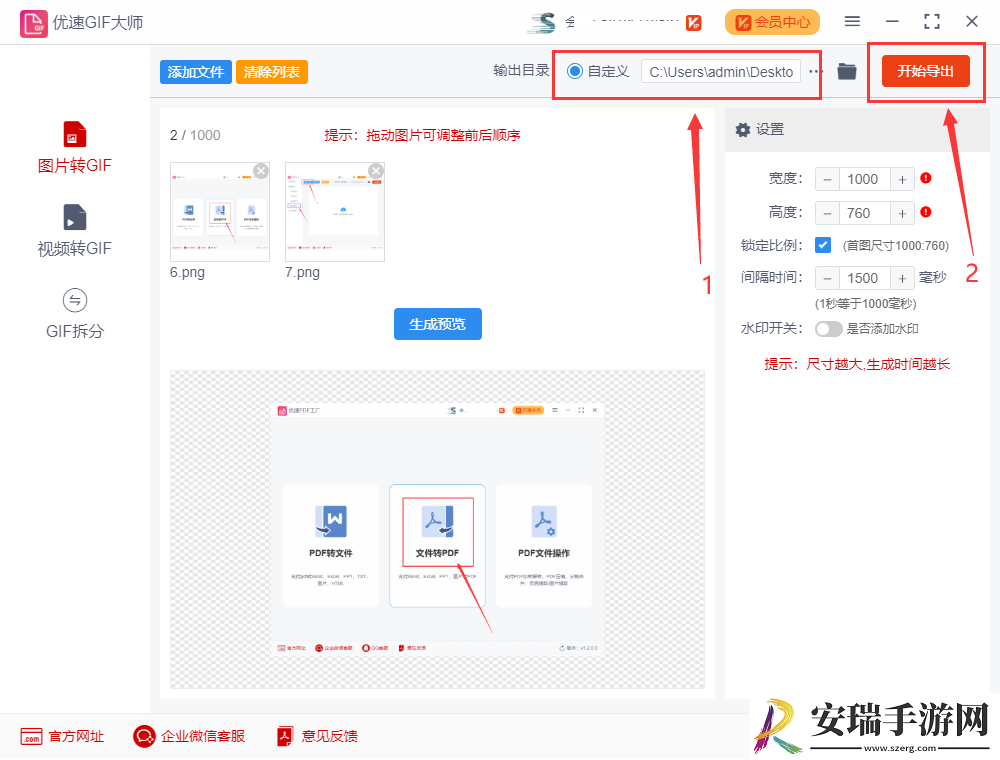1000x760 pixels.
Task: Click the height value field 760
Action: coord(865,213)
